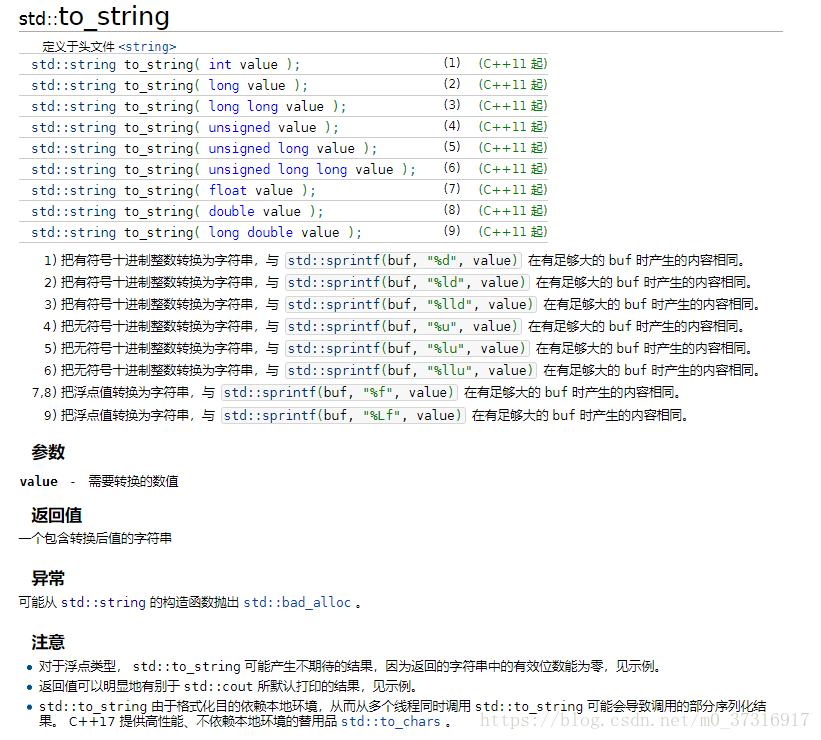Open the std::bad_alloc link
The height and width of the screenshot is (740, 821).
(x=297, y=602)
